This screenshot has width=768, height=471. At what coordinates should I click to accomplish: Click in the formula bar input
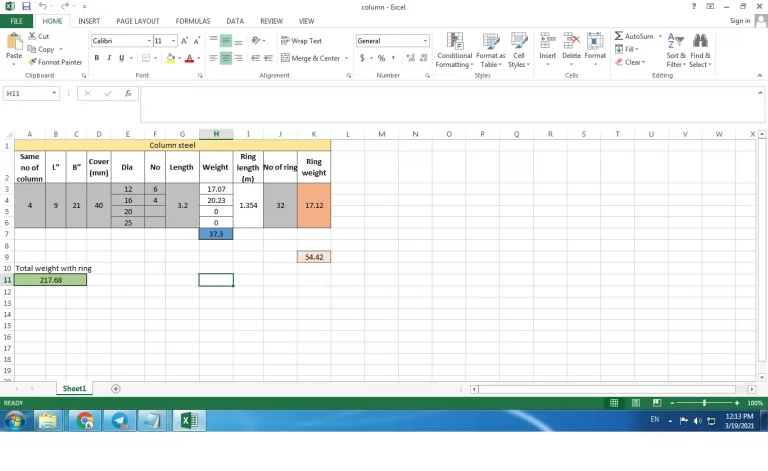pos(448,105)
